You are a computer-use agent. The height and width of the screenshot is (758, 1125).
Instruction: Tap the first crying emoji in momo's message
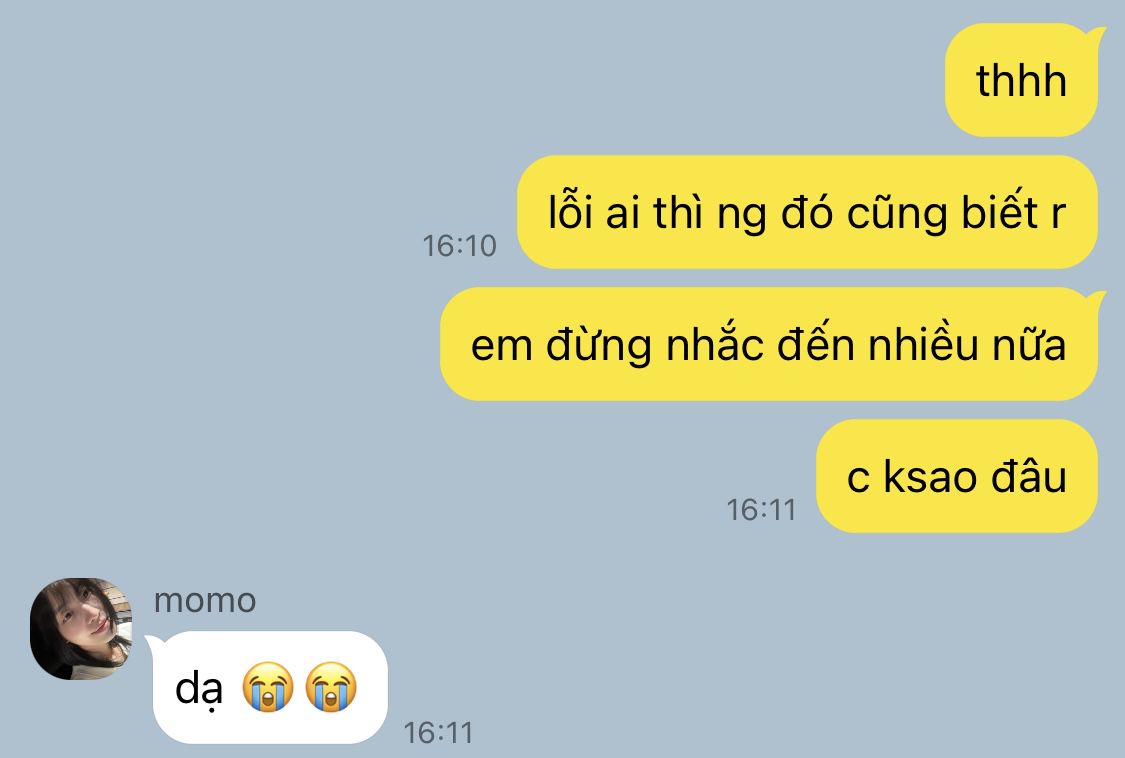point(268,687)
